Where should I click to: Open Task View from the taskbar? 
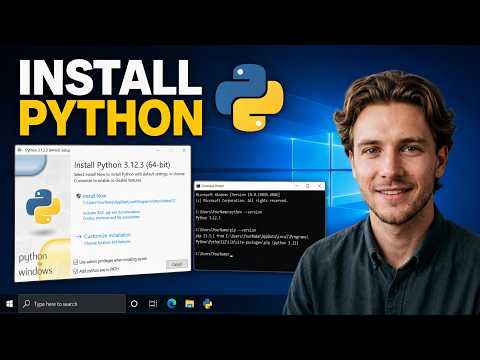tap(153, 304)
